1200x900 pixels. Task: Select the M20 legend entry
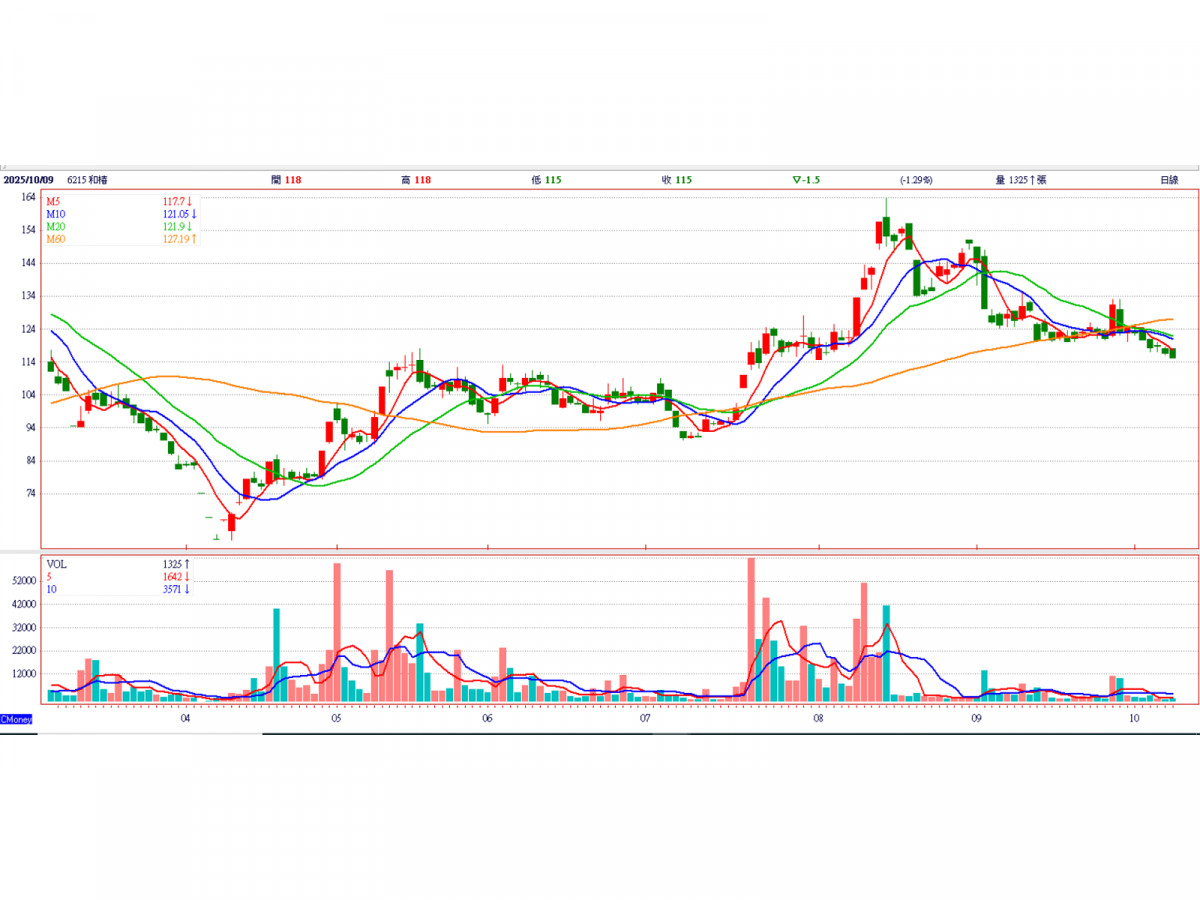coord(56,227)
